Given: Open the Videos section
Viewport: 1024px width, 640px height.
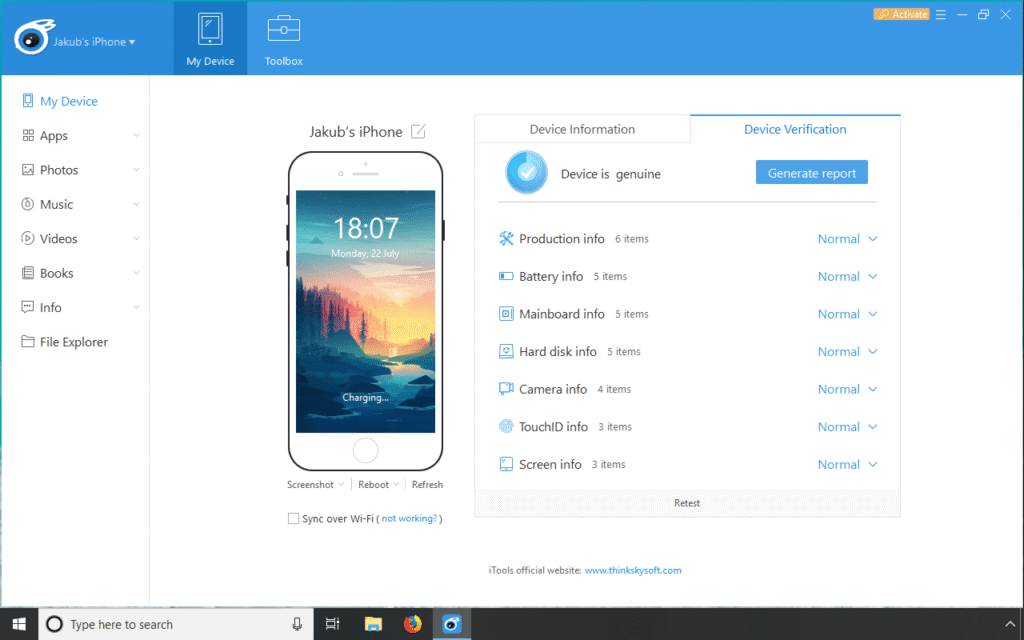Looking at the screenshot, I should 59,238.
